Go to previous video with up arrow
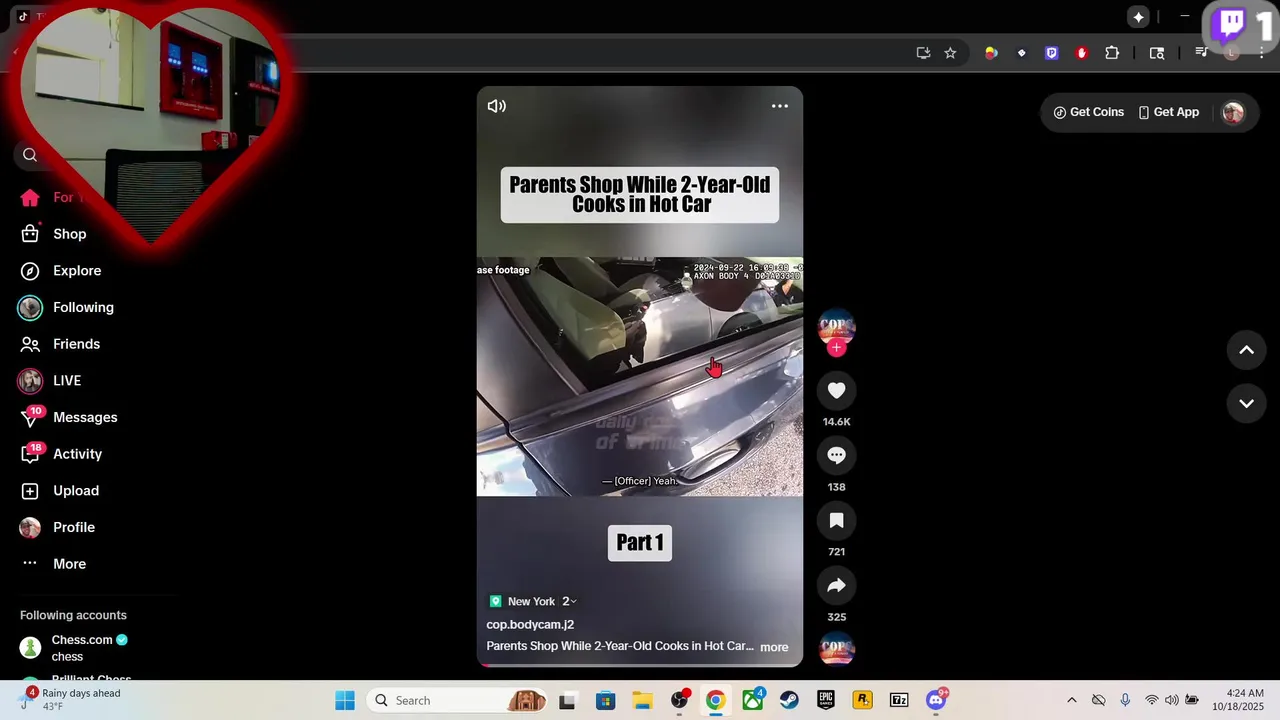This screenshot has width=1280, height=720. [x=1246, y=350]
